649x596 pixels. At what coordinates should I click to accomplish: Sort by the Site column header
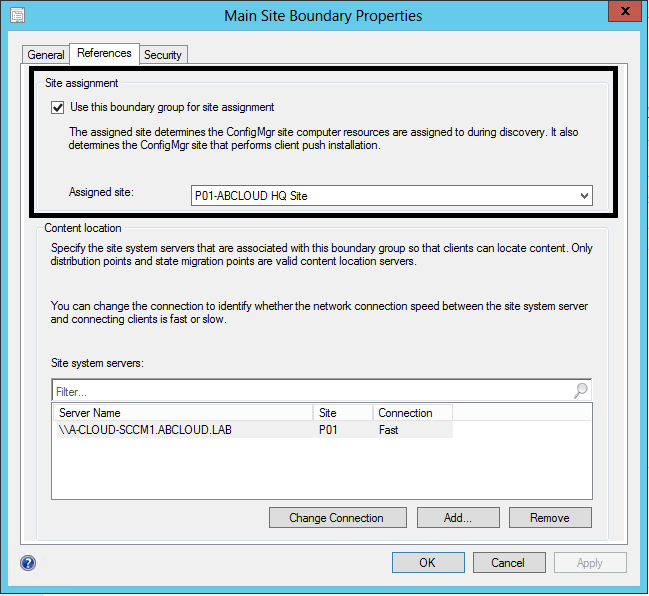[x=342, y=413]
